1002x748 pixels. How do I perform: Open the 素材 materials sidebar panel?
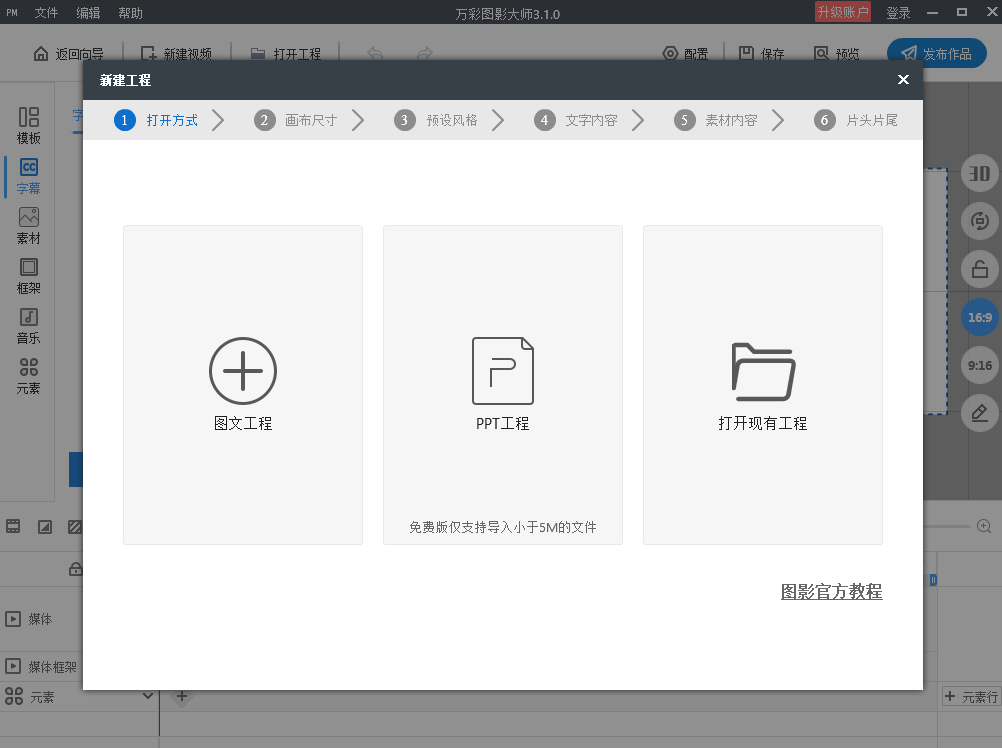click(x=29, y=226)
